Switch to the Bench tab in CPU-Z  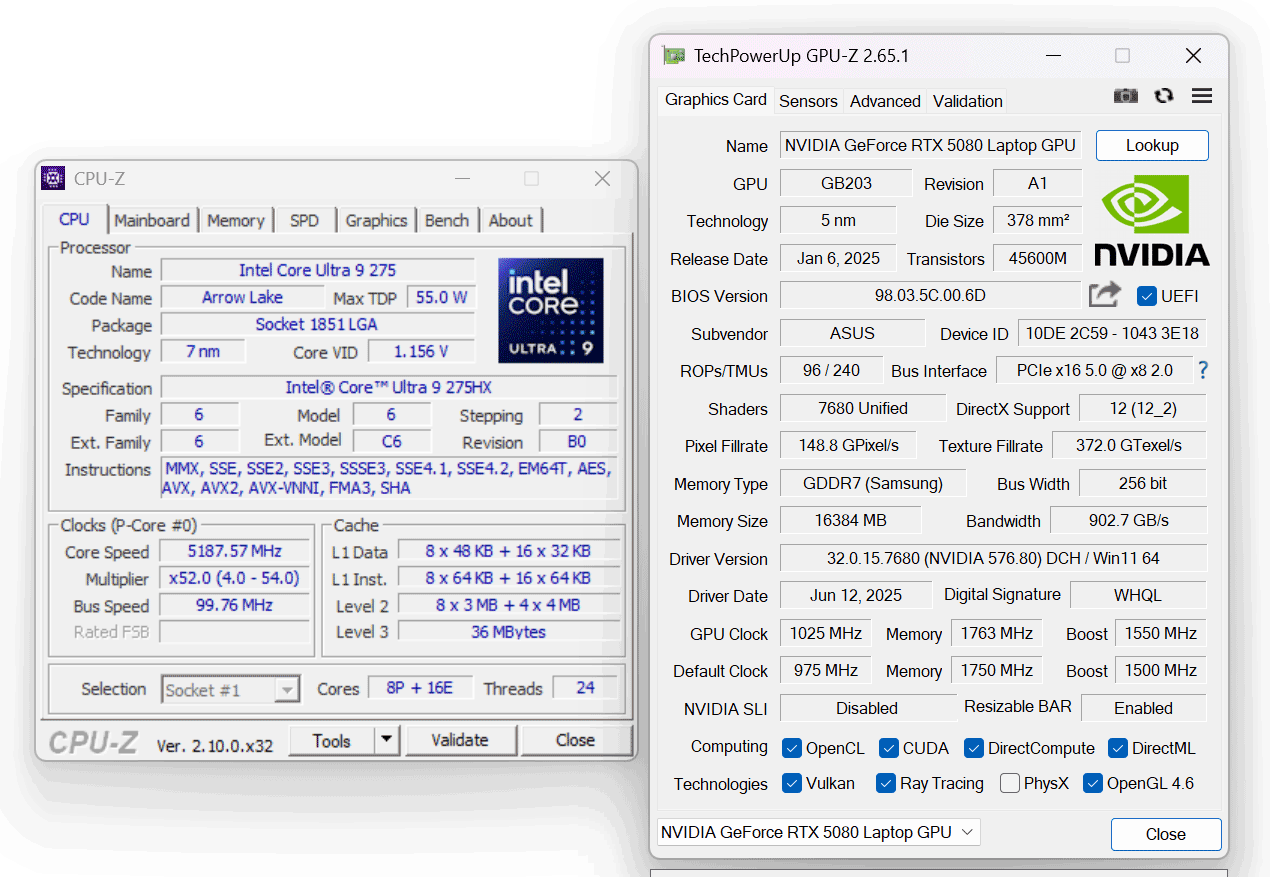(447, 220)
